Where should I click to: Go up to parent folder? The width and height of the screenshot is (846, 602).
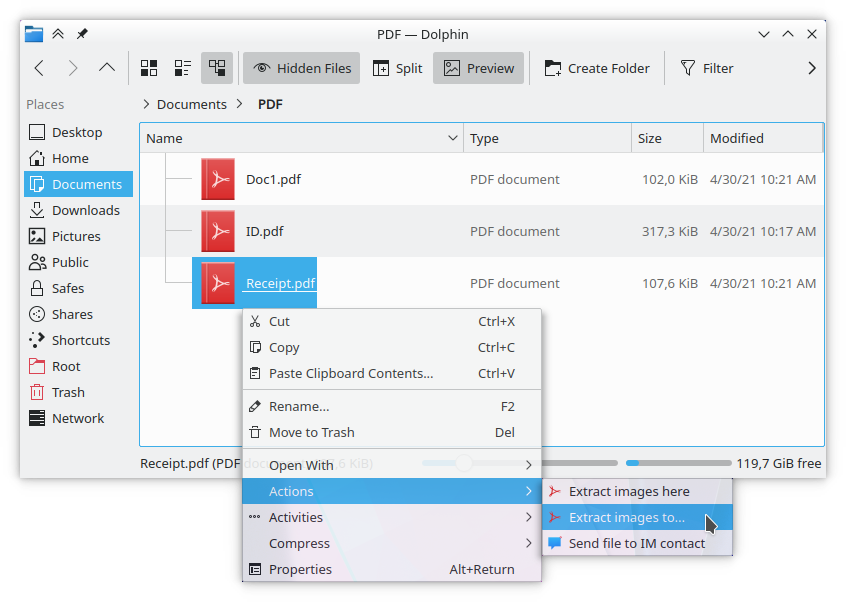tap(107, 68)
